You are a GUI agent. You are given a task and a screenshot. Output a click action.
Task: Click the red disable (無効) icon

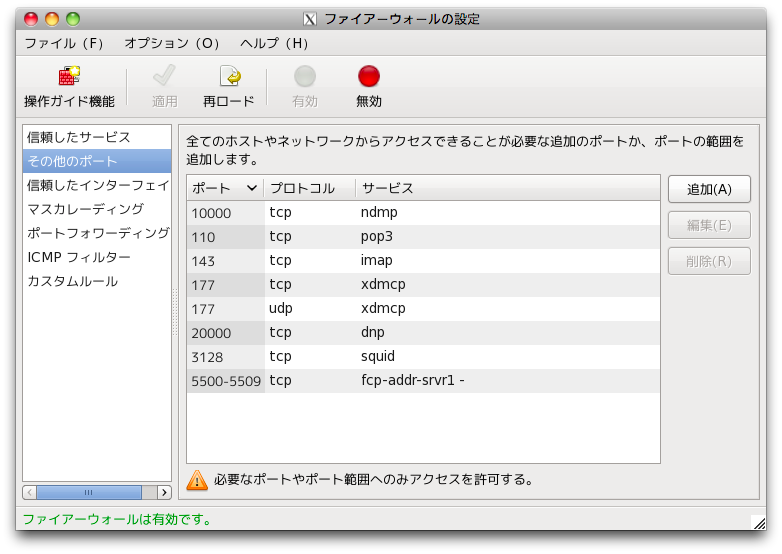369,77
